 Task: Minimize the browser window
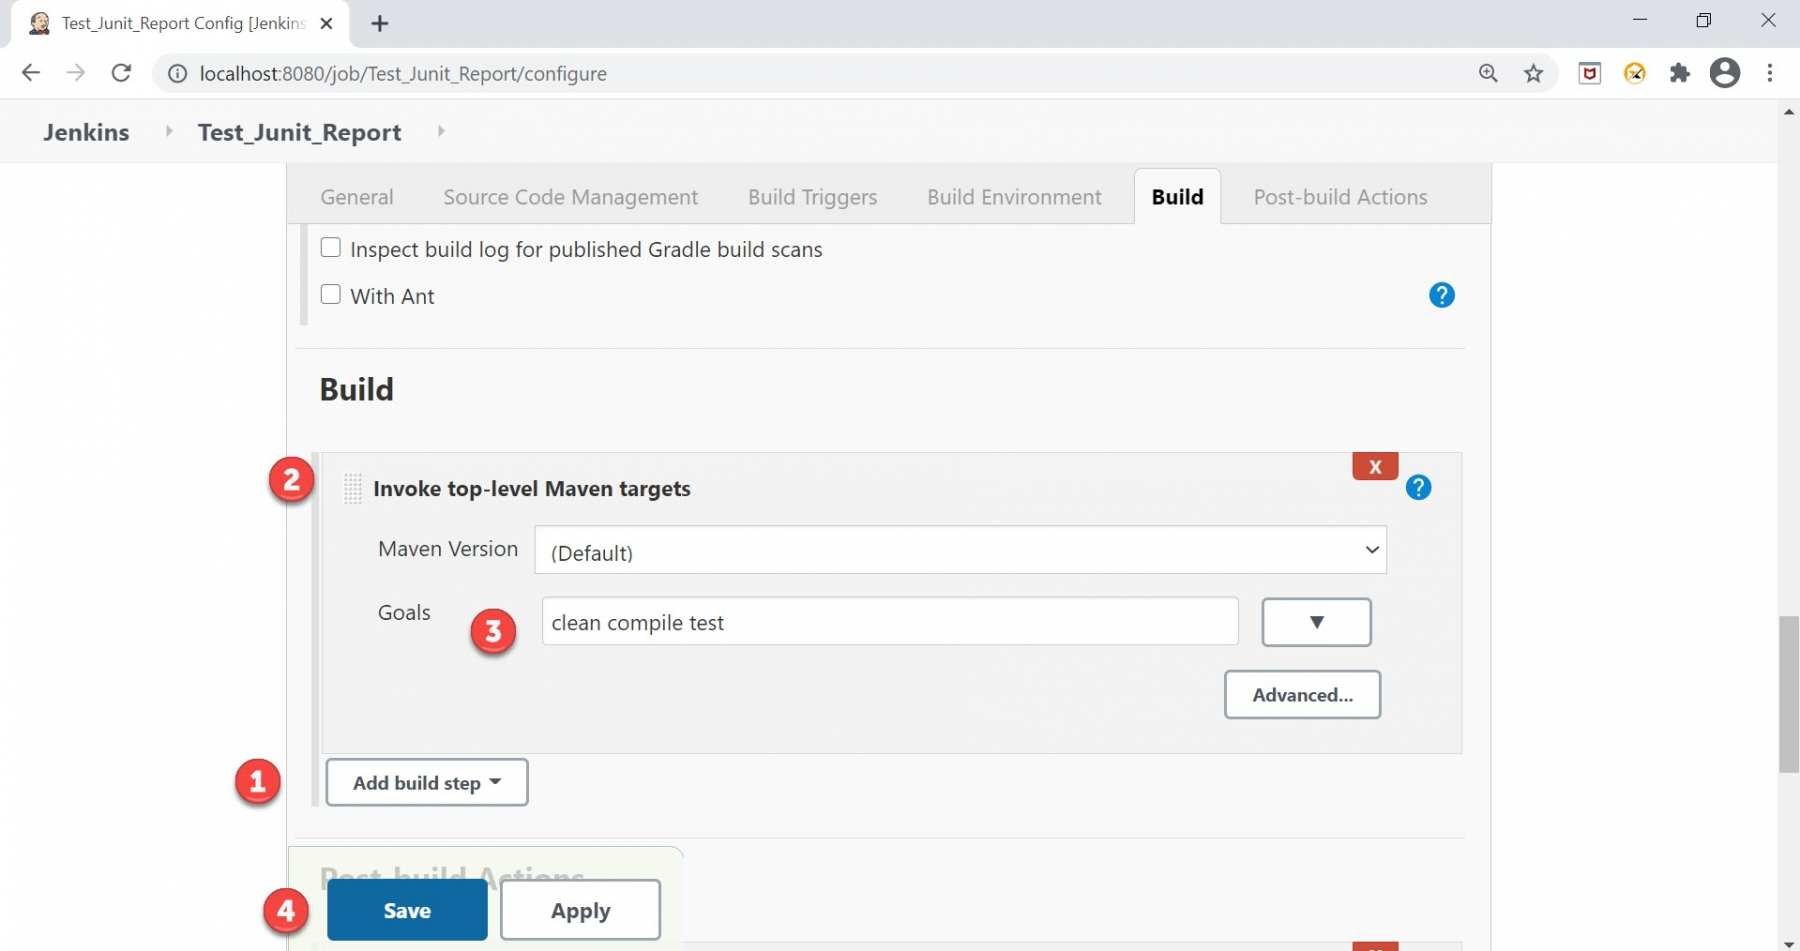pyautogui.click(x=1640, y=20)
